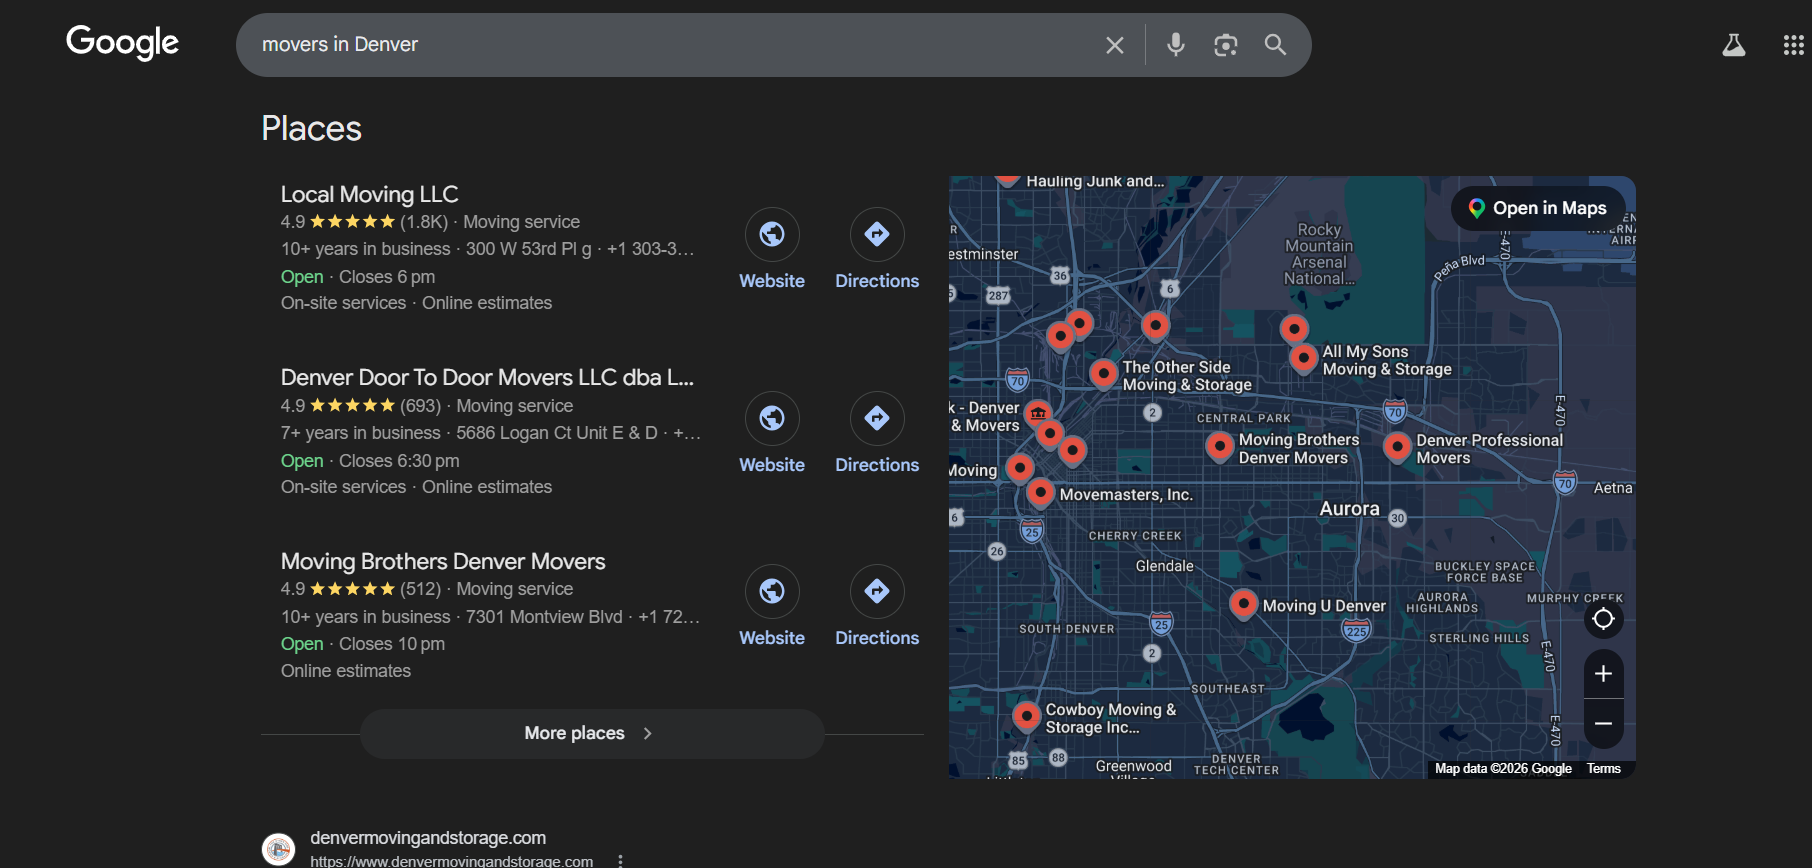Select the Cowboy Moving & Storage map pin
1812x868 pixels.
(1026, 716)
